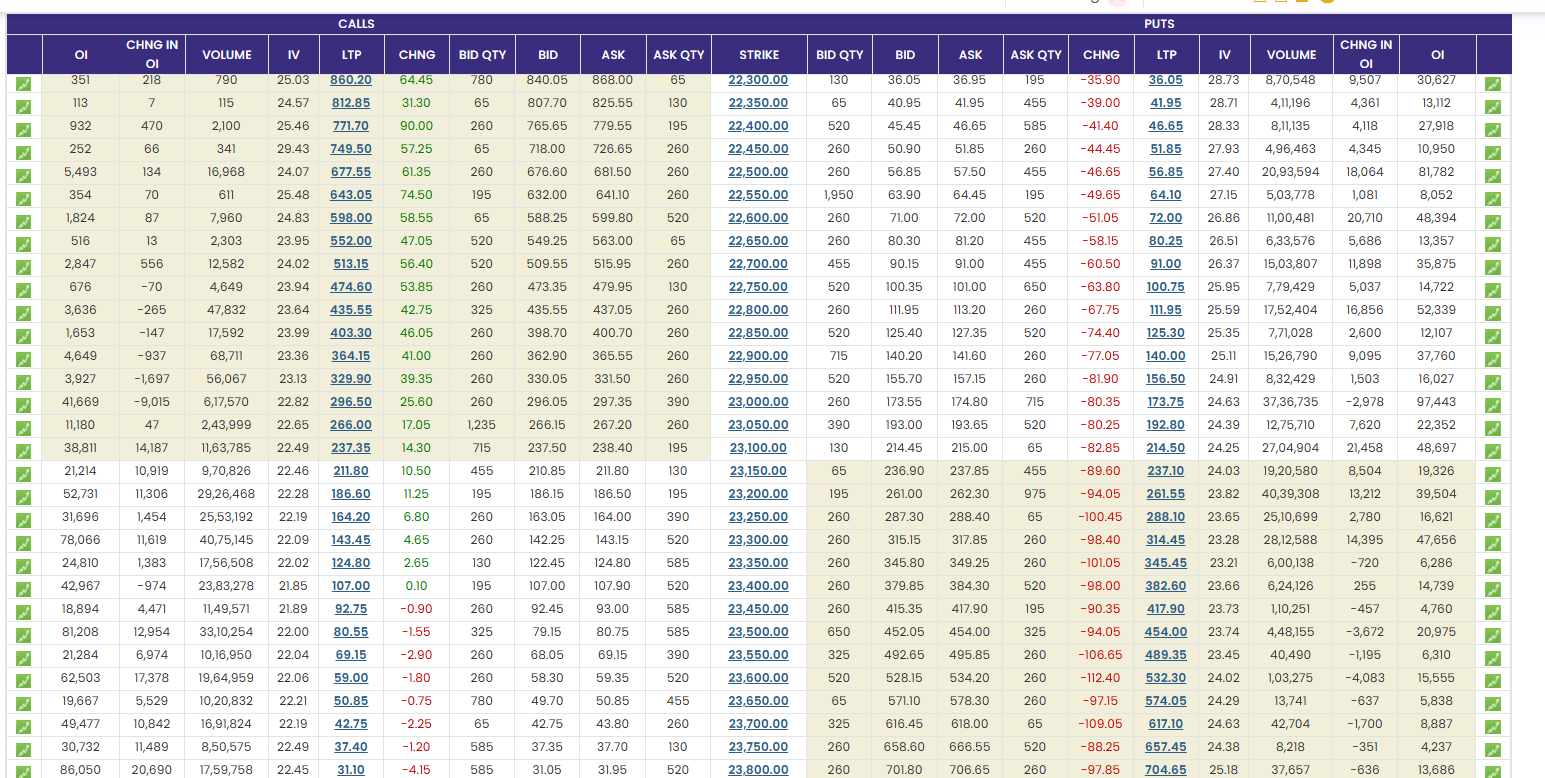
Task: Select the puts VOLUME column header
Action: [x=1291, y=55]
